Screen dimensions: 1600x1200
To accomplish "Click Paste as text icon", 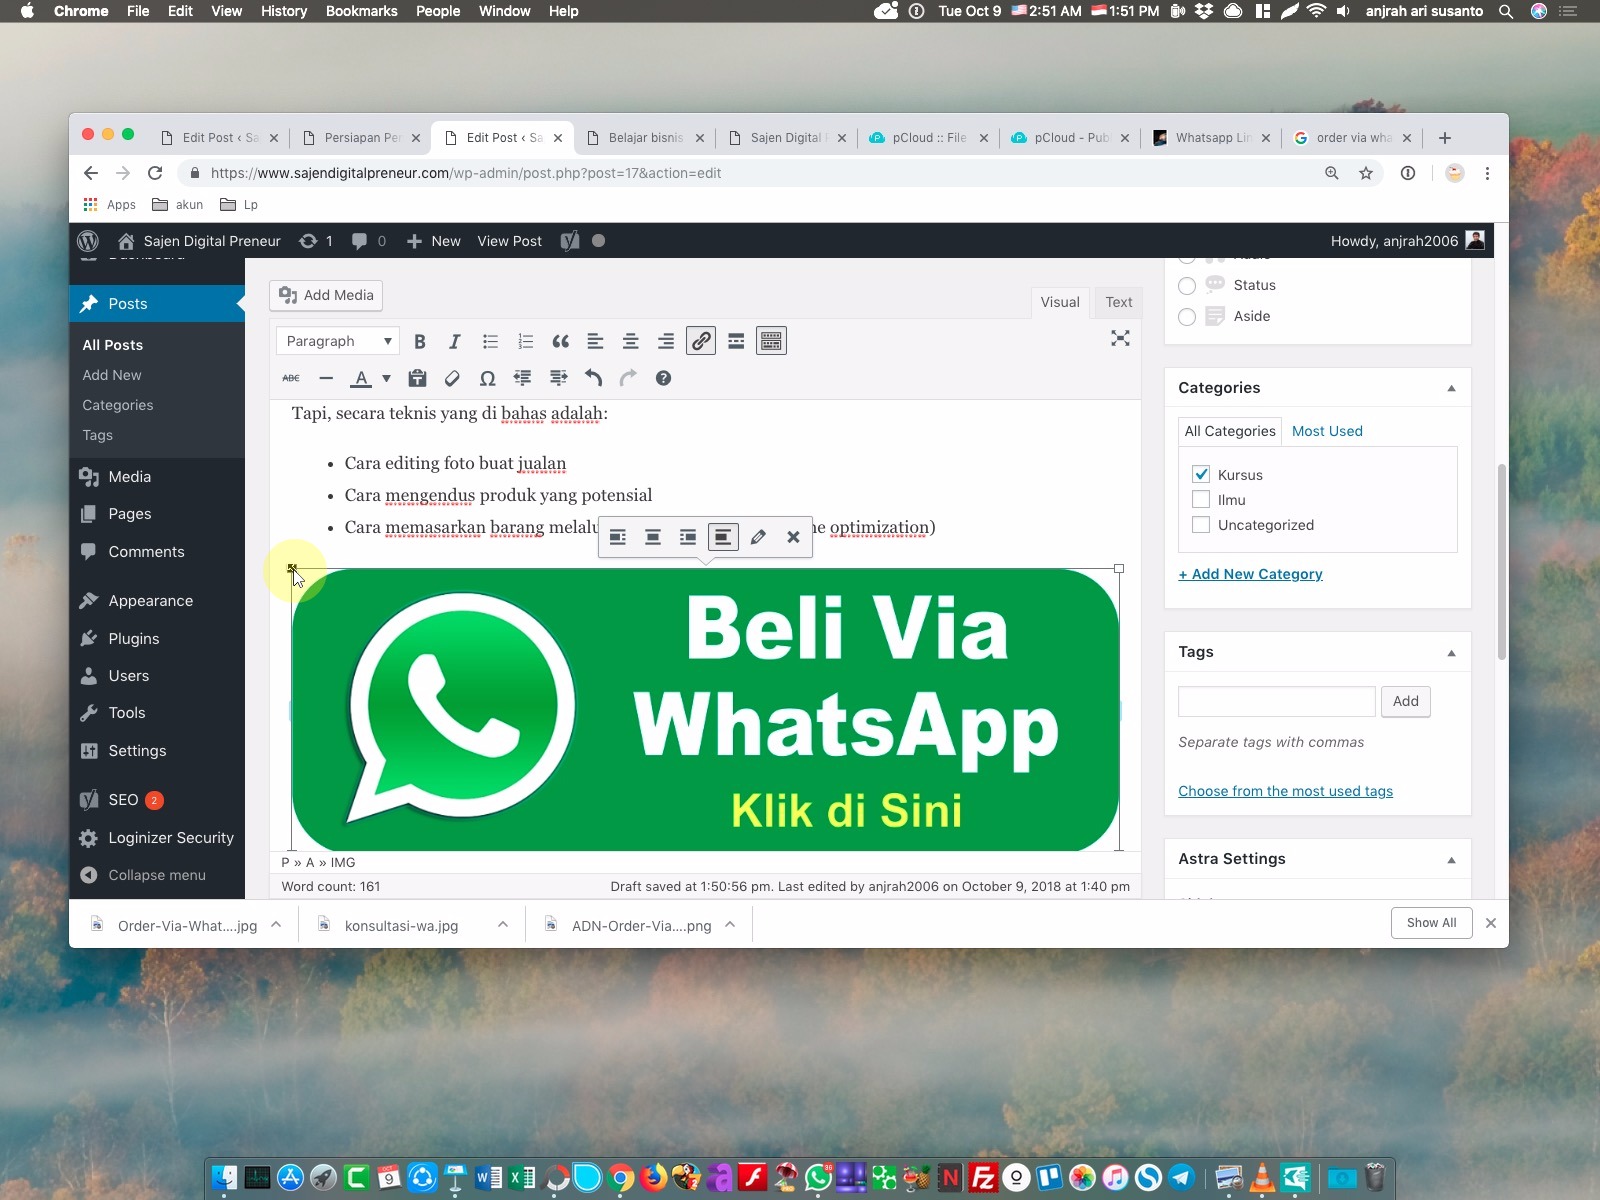I will pos(417,378).
